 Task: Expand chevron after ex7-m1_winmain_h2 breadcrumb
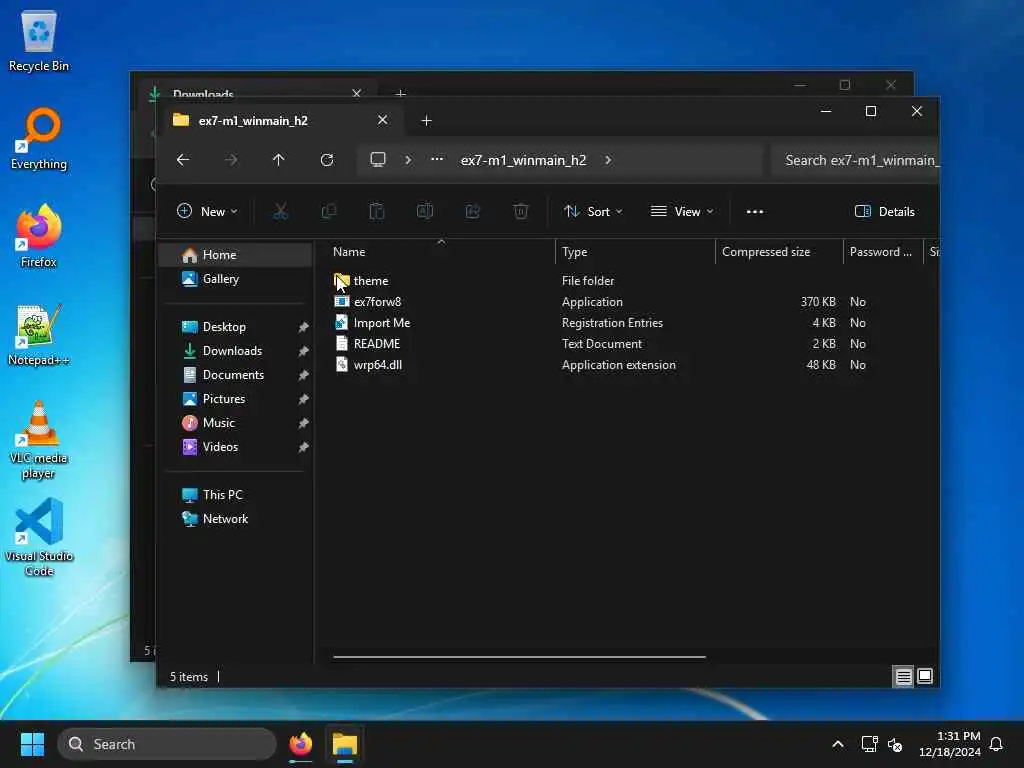[x=608, y=160]
